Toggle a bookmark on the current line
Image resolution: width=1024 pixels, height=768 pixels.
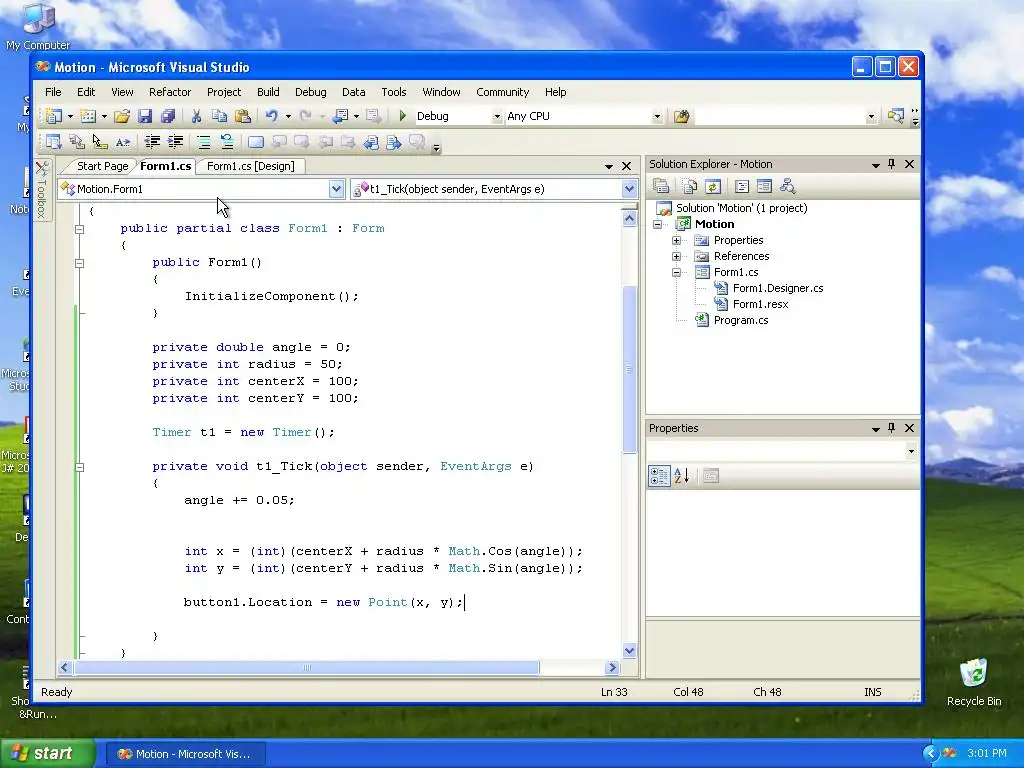(x=256, y=142)
